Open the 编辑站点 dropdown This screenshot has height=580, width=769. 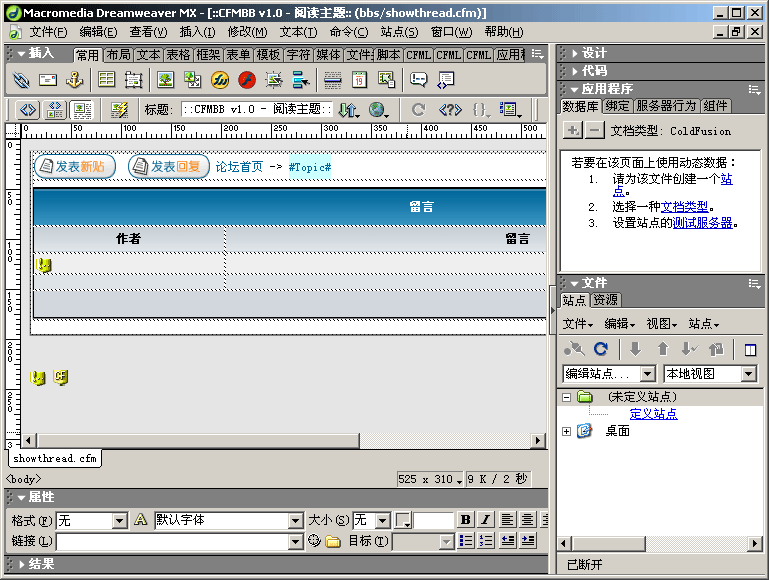(647, 374)
